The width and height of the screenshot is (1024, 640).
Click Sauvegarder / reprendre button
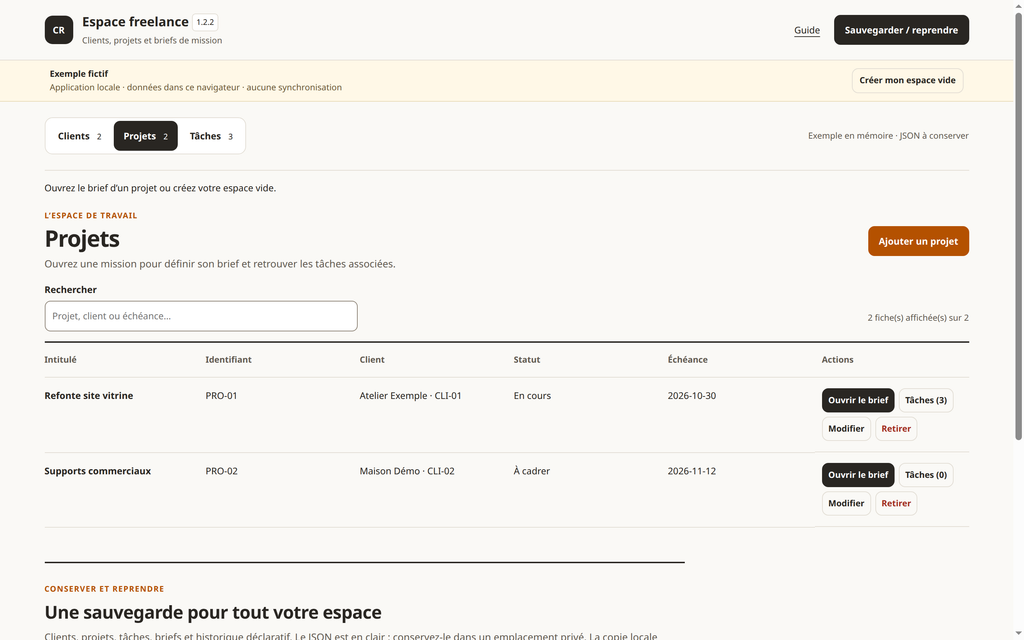point(901,30)
